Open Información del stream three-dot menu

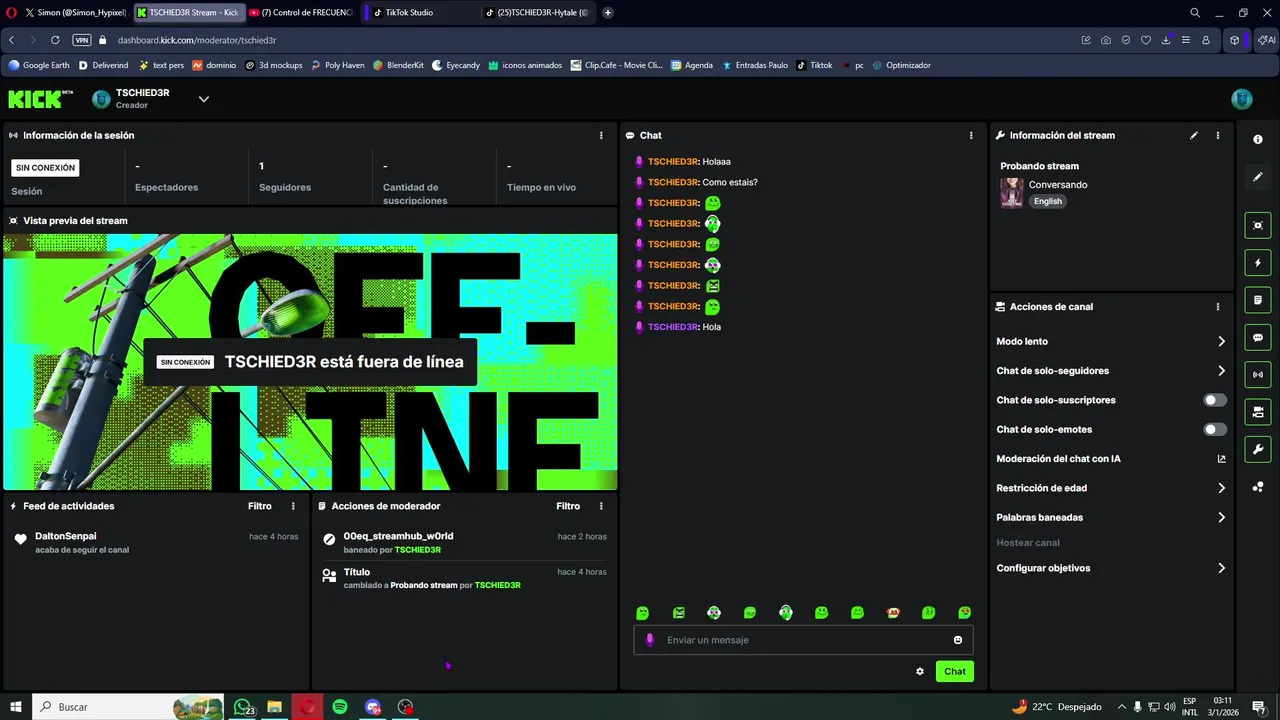click(x=1218, y=135)
